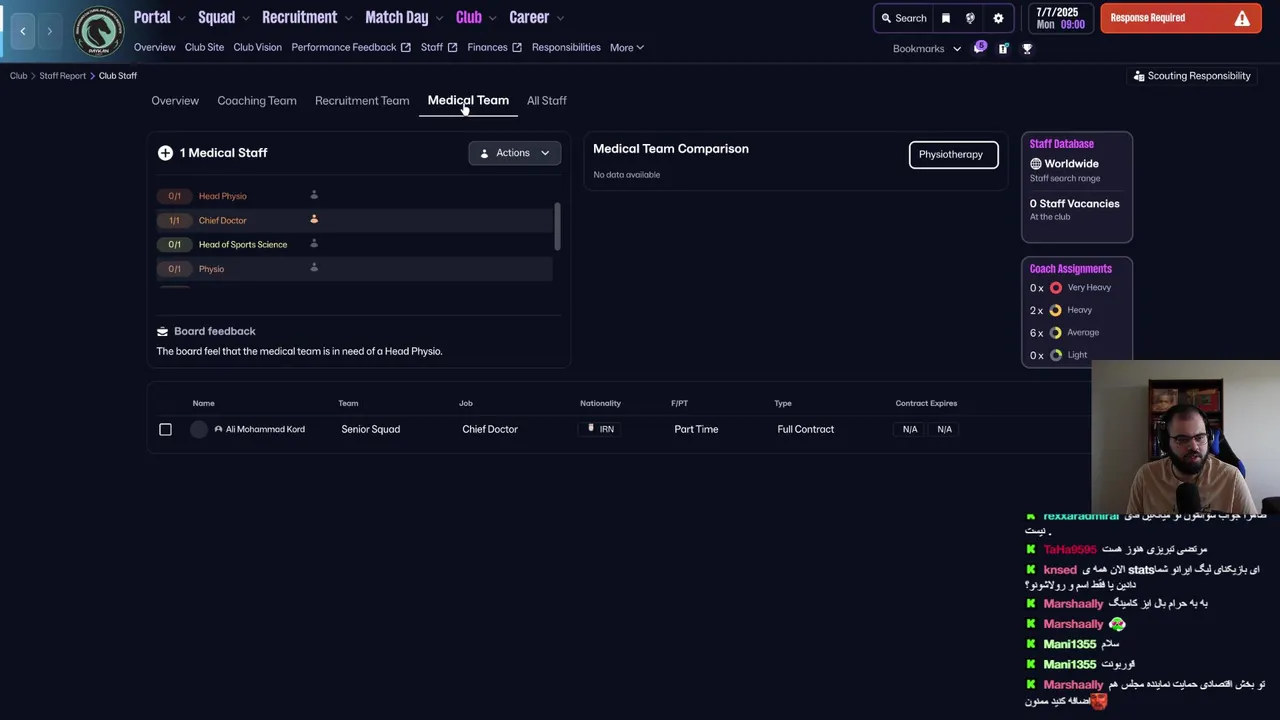Click Staff Report in the breadcrumb
Screen dimensions: 1280x720
click(62, 76)
